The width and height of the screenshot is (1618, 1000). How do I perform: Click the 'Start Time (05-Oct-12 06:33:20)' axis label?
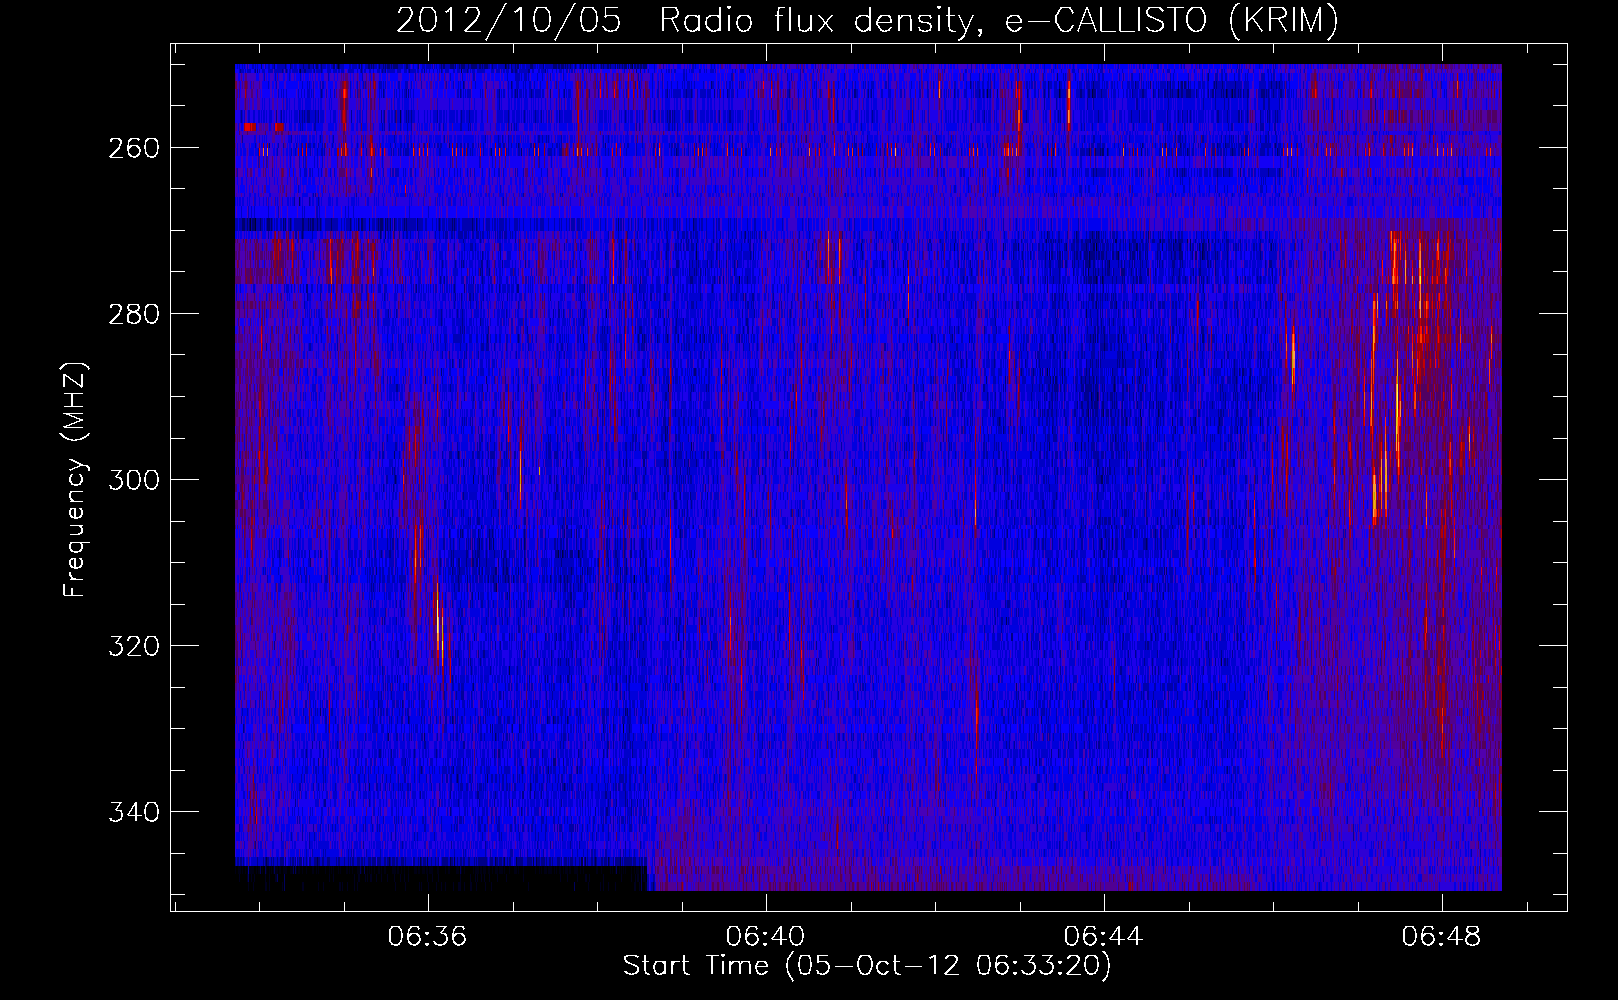[x=867, y=966]
